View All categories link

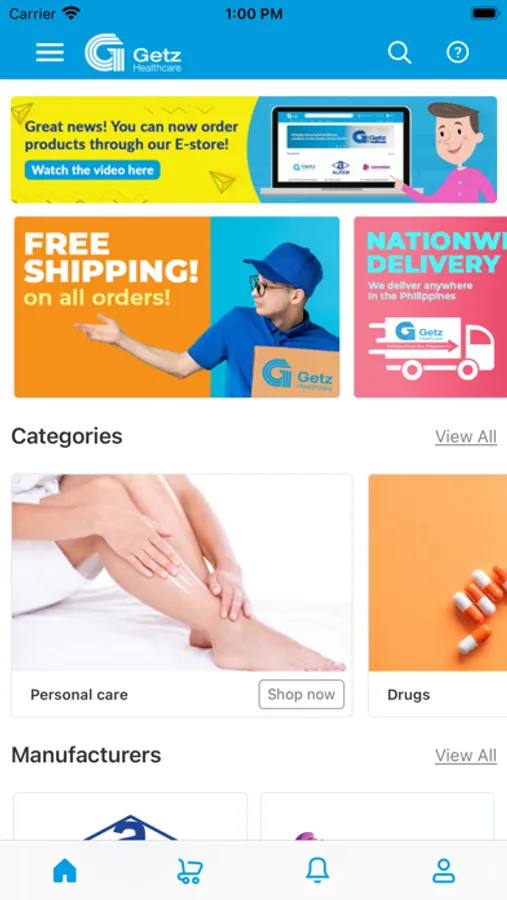[x=466, y=437]
